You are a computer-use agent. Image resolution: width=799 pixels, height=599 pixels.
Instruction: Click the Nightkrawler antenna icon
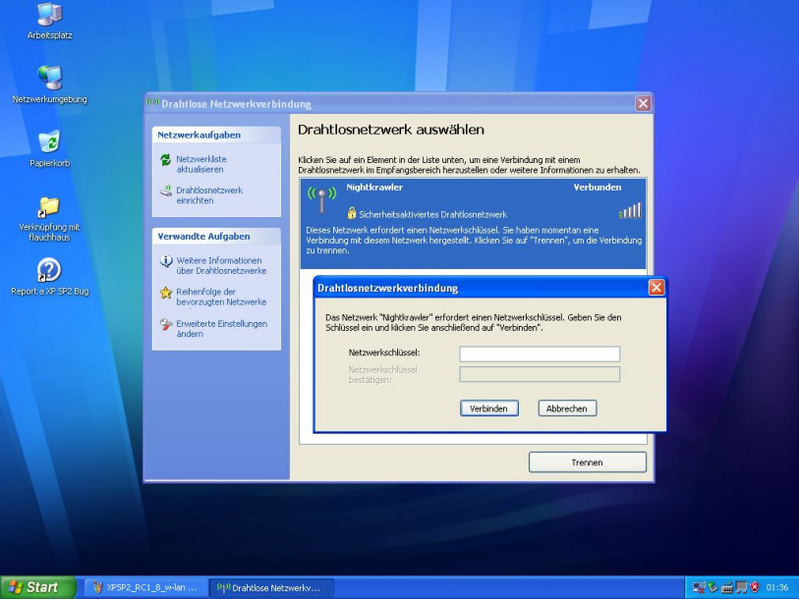[x=322, y=199]
